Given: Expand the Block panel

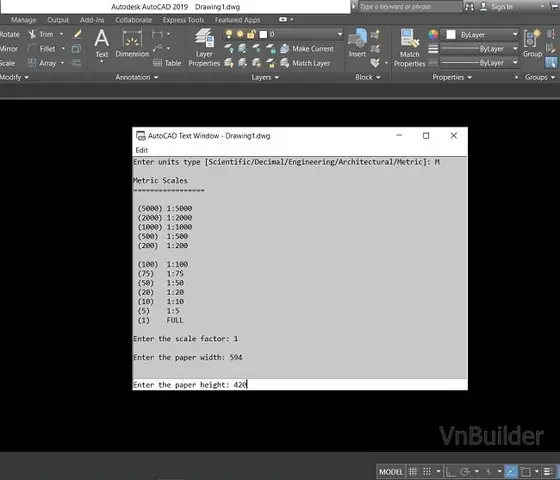Looking at the screenshot, I should pos(368,77).
